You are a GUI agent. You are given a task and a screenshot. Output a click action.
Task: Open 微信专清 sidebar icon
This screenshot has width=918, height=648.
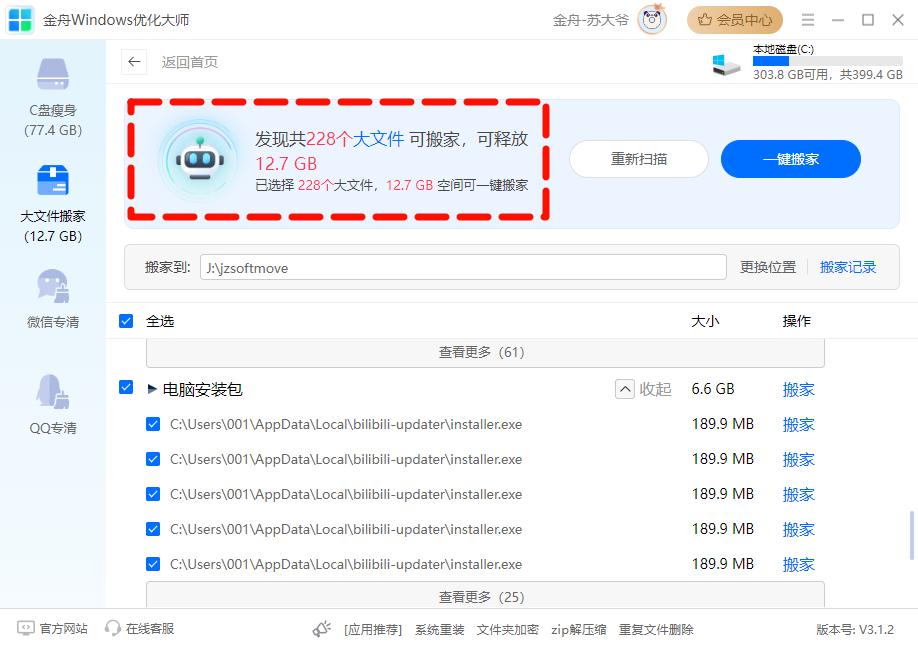click(x=53, y=288)
